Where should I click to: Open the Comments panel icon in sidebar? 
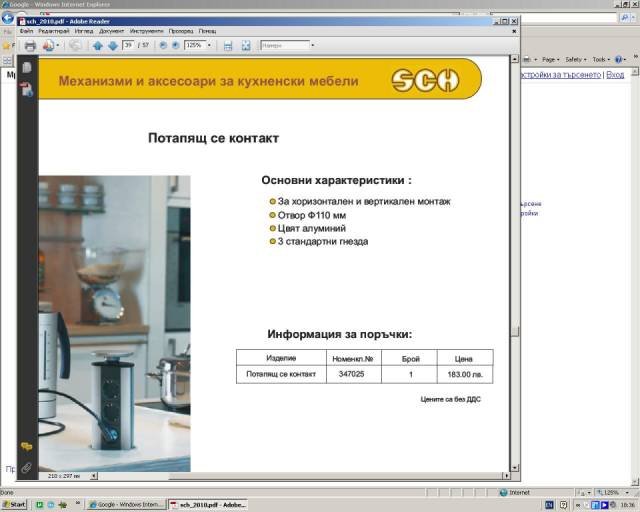(27, 445)
